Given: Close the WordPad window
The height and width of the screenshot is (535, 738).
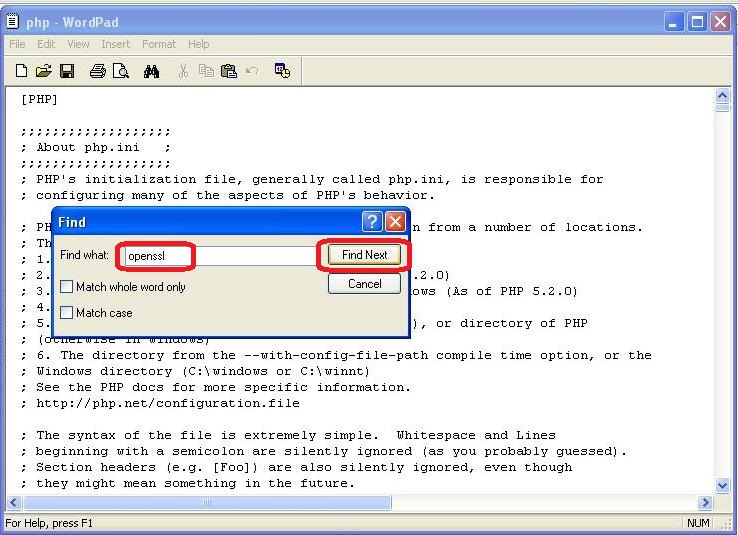Looking at the screenshot, I should tap(721, 22).
